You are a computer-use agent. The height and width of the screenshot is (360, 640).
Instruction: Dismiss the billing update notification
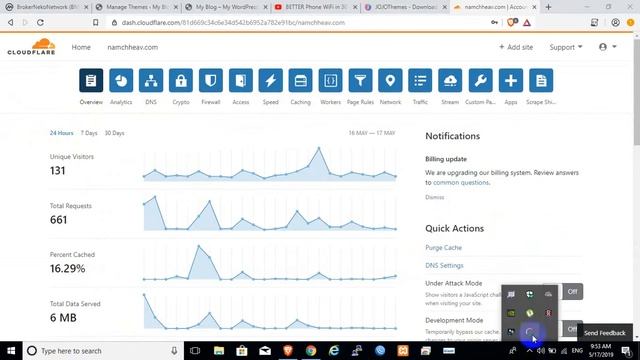click(x=434, y=197)
